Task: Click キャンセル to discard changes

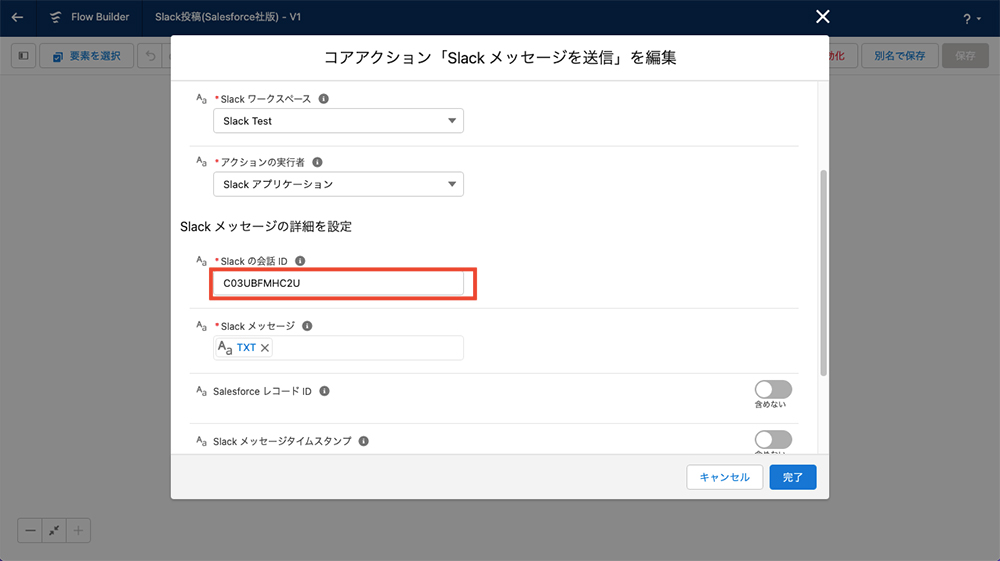Action: (724, 477)
